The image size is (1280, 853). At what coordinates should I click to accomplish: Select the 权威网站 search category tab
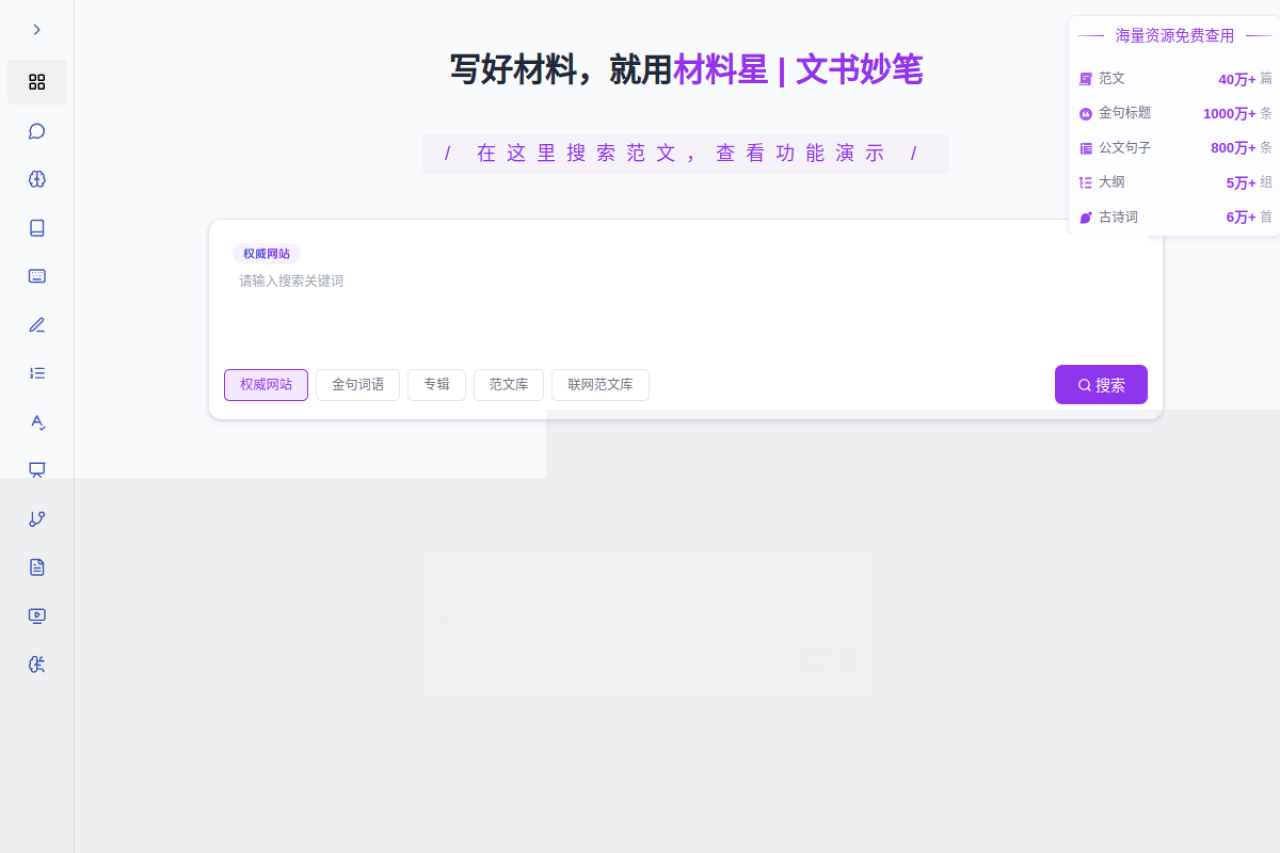tap(266, 385)
